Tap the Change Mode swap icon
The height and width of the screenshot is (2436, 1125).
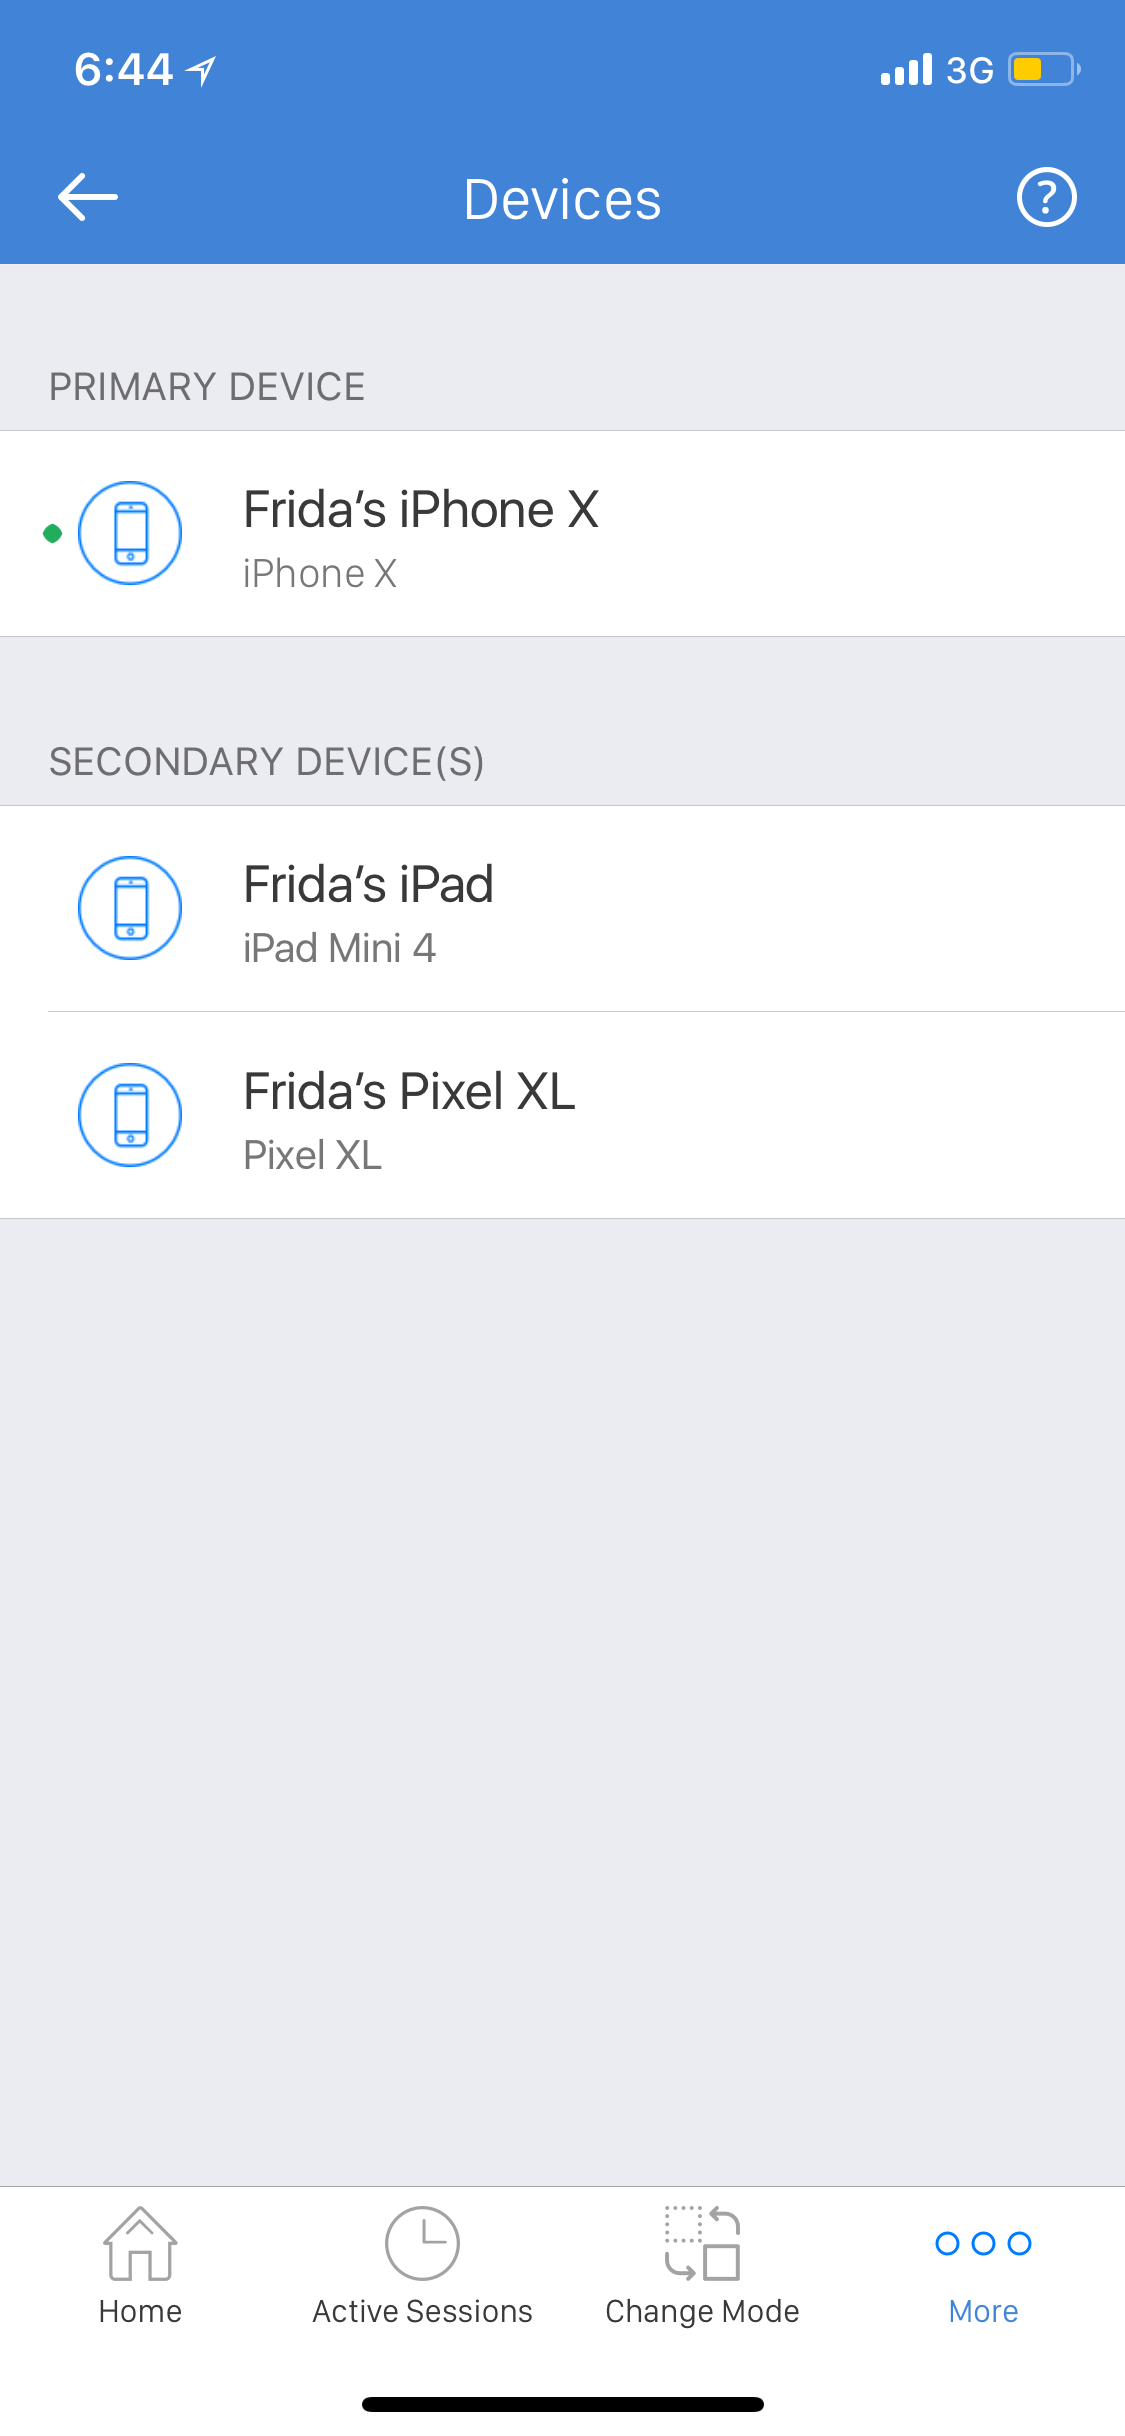(x=702, y=2243)
